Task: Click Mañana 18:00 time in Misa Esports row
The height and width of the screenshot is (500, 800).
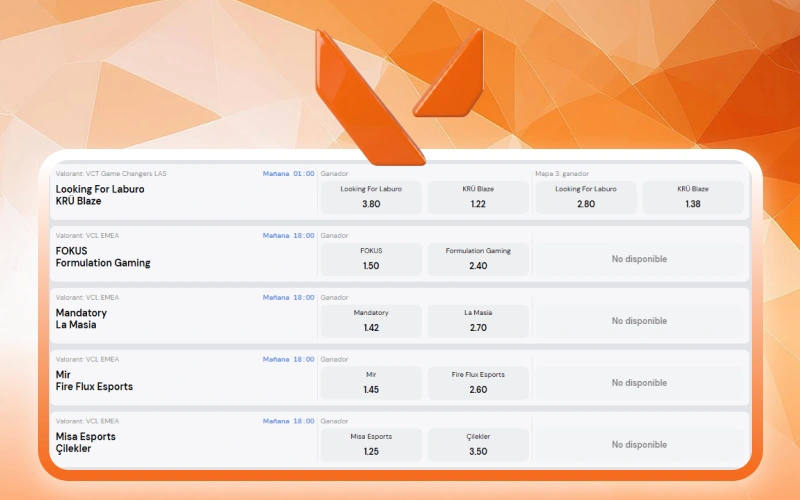Action: [x=288, y=420]
